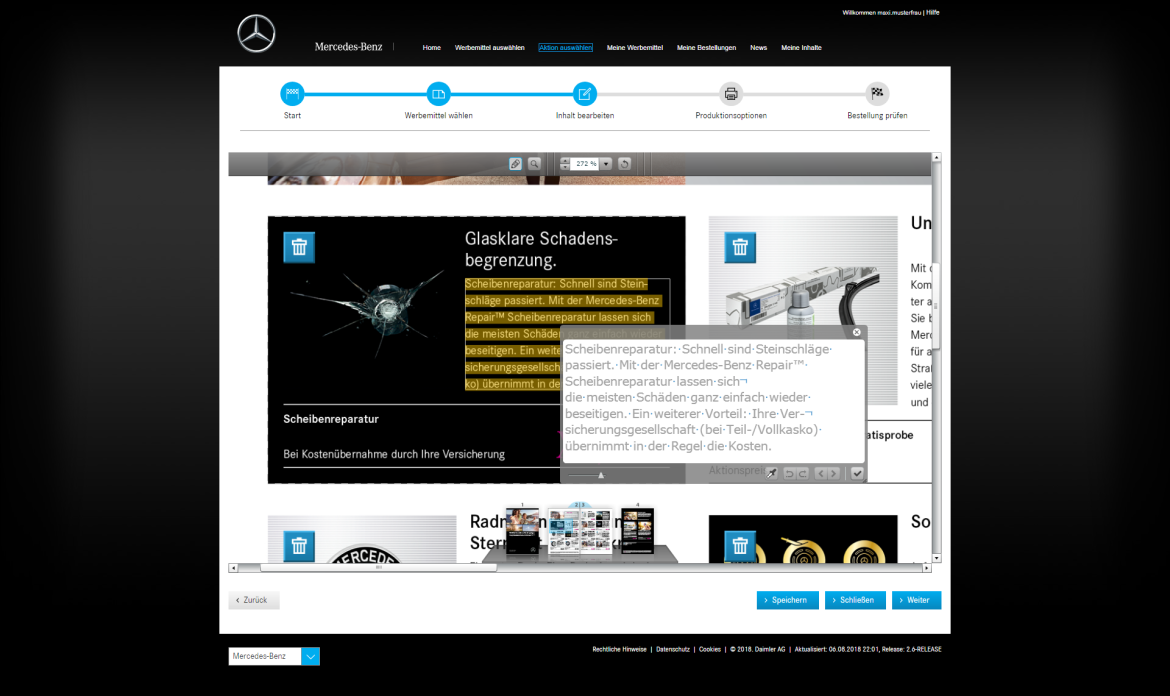Select page 1 thumbnail in page navigator
Screen dimensions: 1170x696
click(x=522, y=530)
